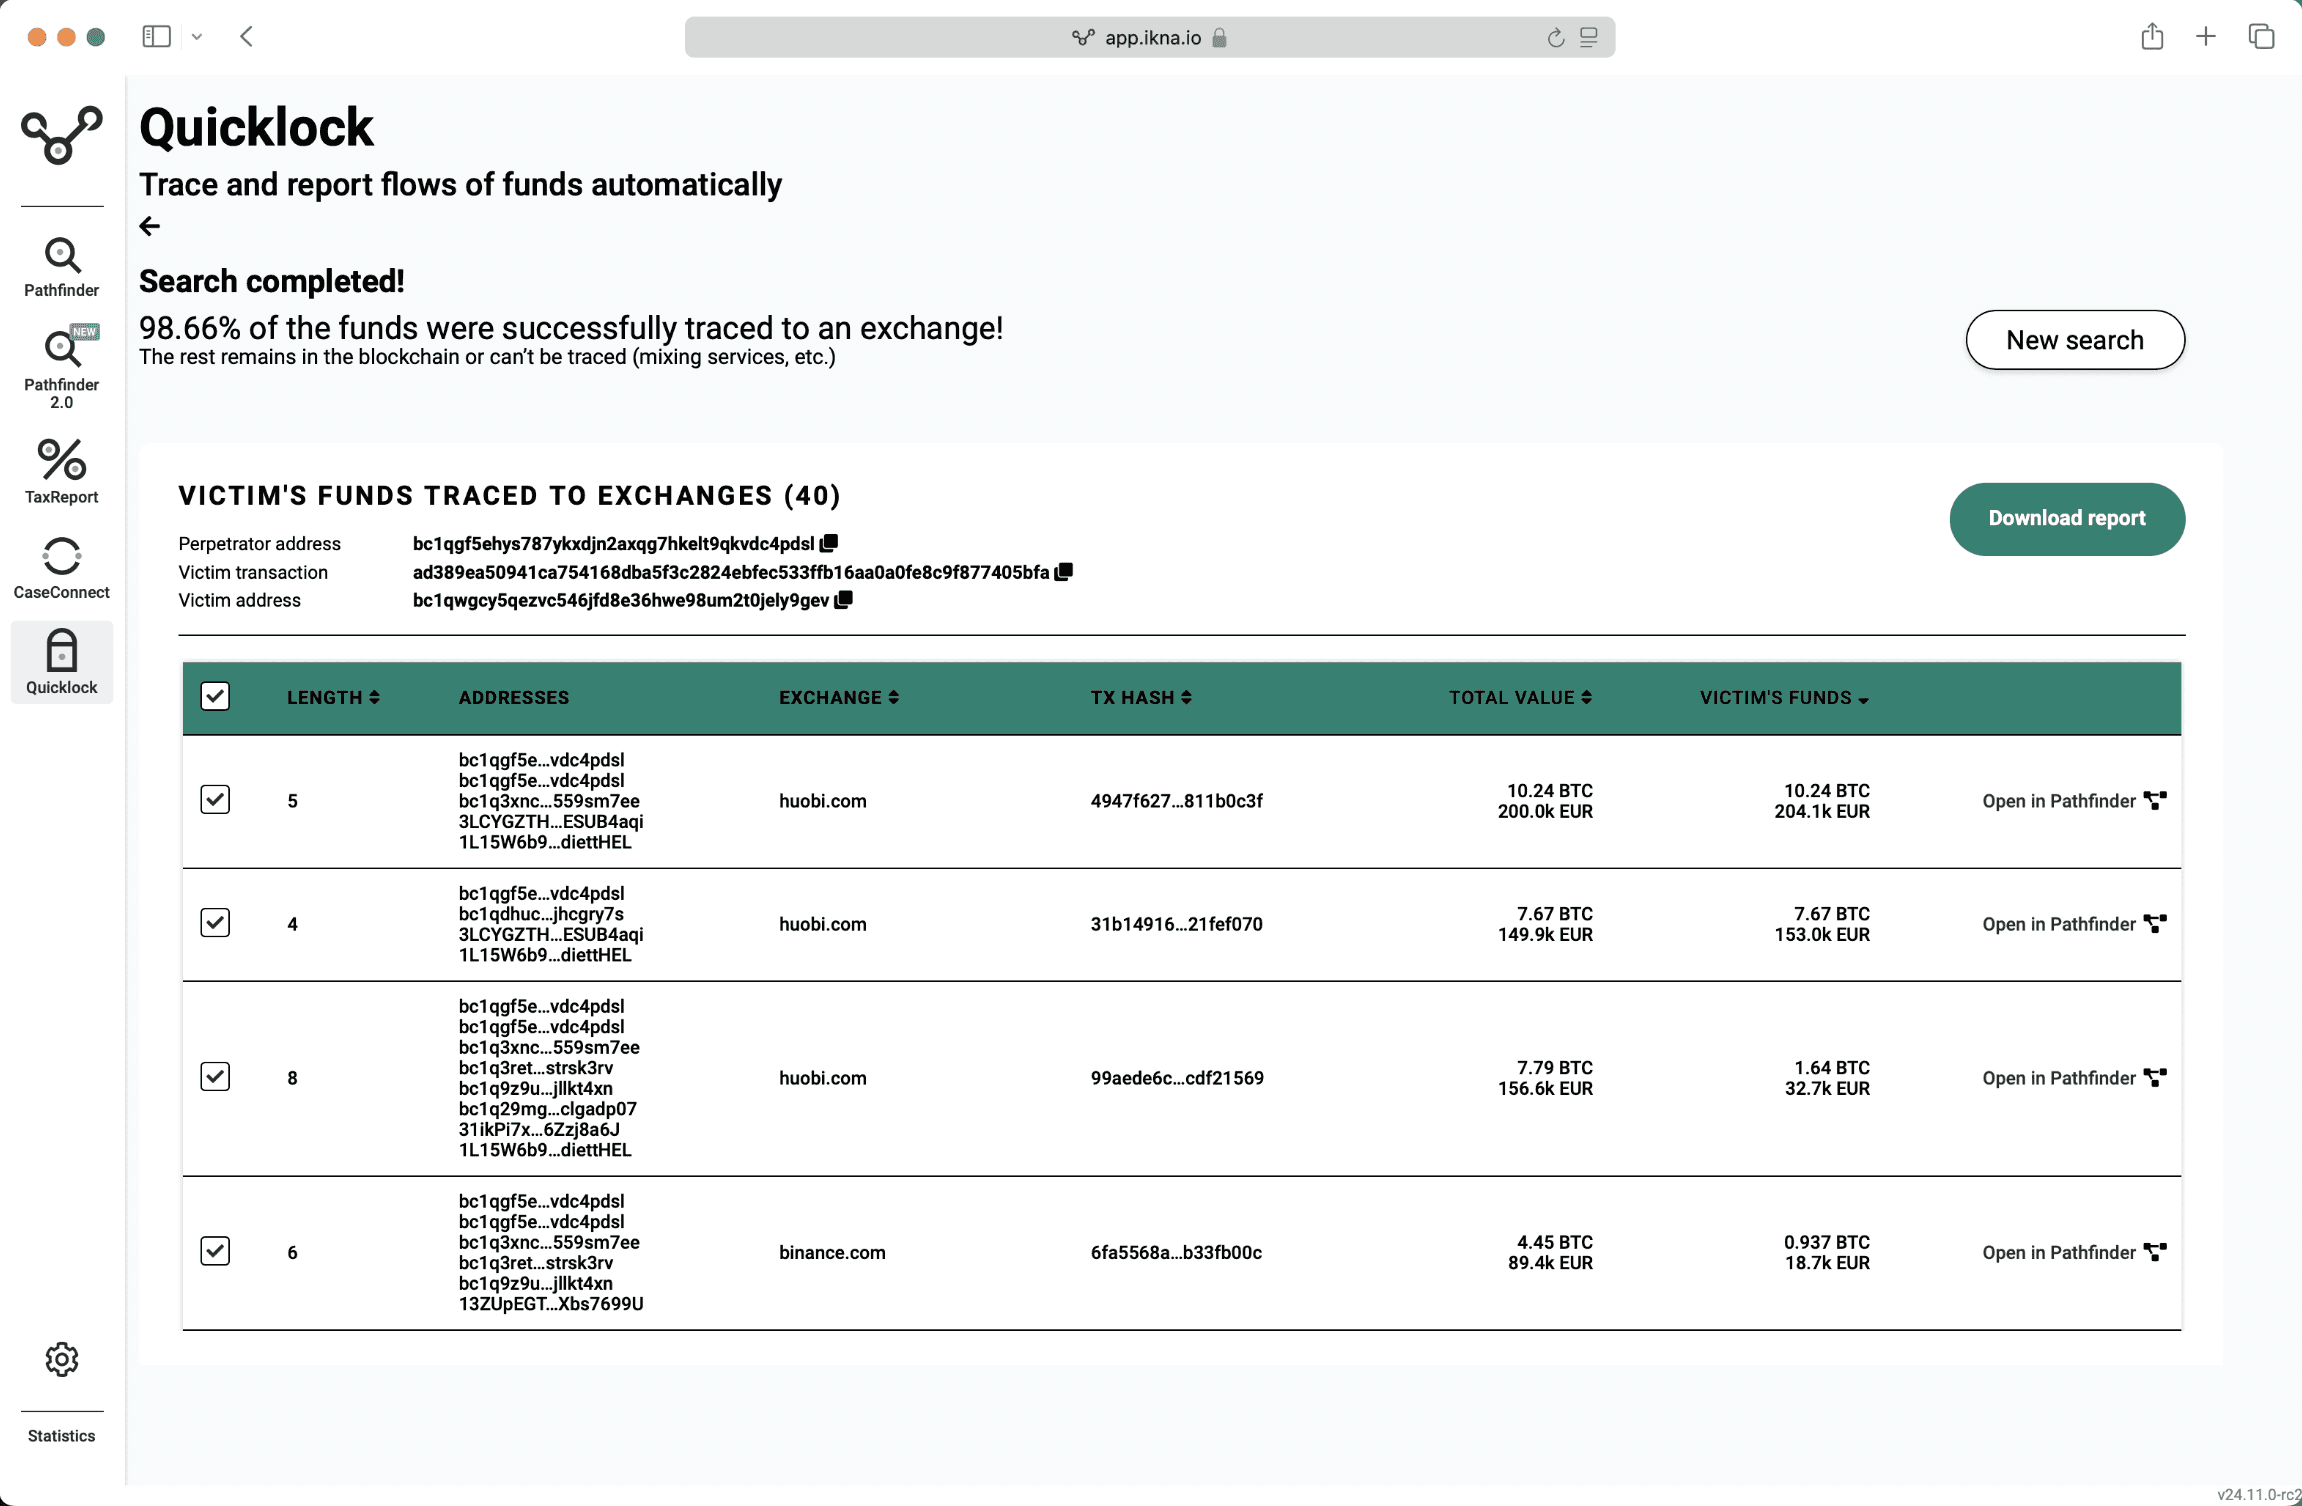This screenshot has height=1506, width=2302.
Task: Copy the perpetrator address
Action: click(x=829, y=543)
